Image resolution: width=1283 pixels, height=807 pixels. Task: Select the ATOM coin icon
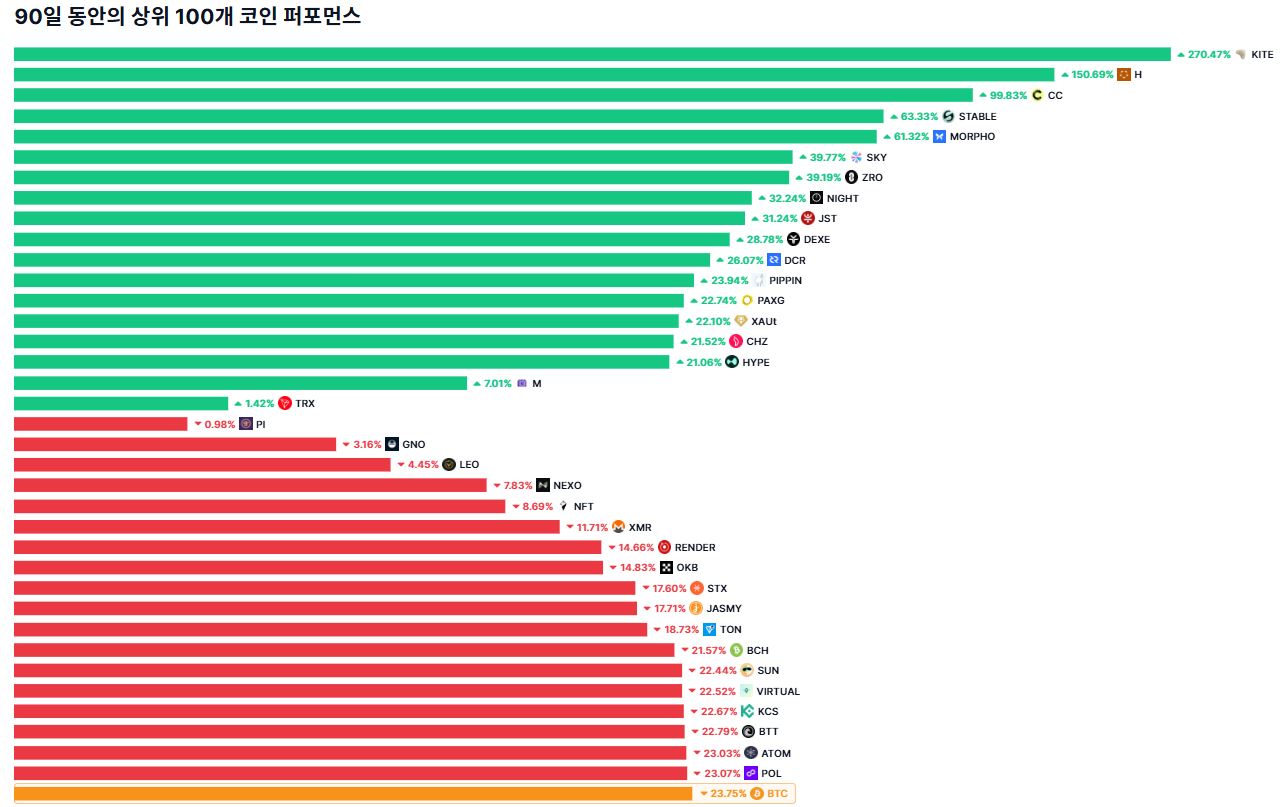[x=751, y=753]
